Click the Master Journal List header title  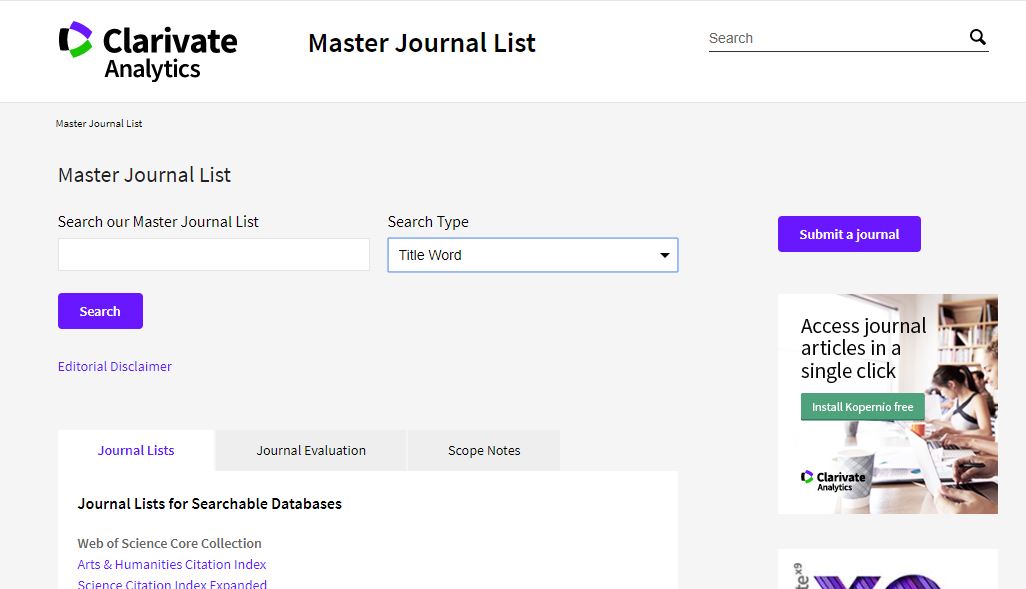(x=421, y=43)
